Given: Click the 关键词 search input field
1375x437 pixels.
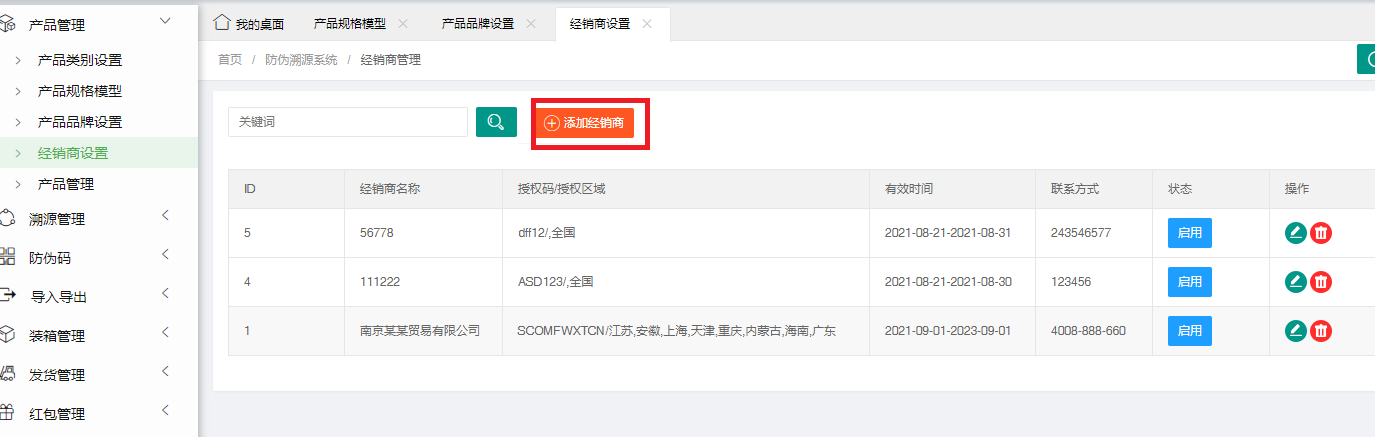Looking at the screenshot, I should point(347,122).
